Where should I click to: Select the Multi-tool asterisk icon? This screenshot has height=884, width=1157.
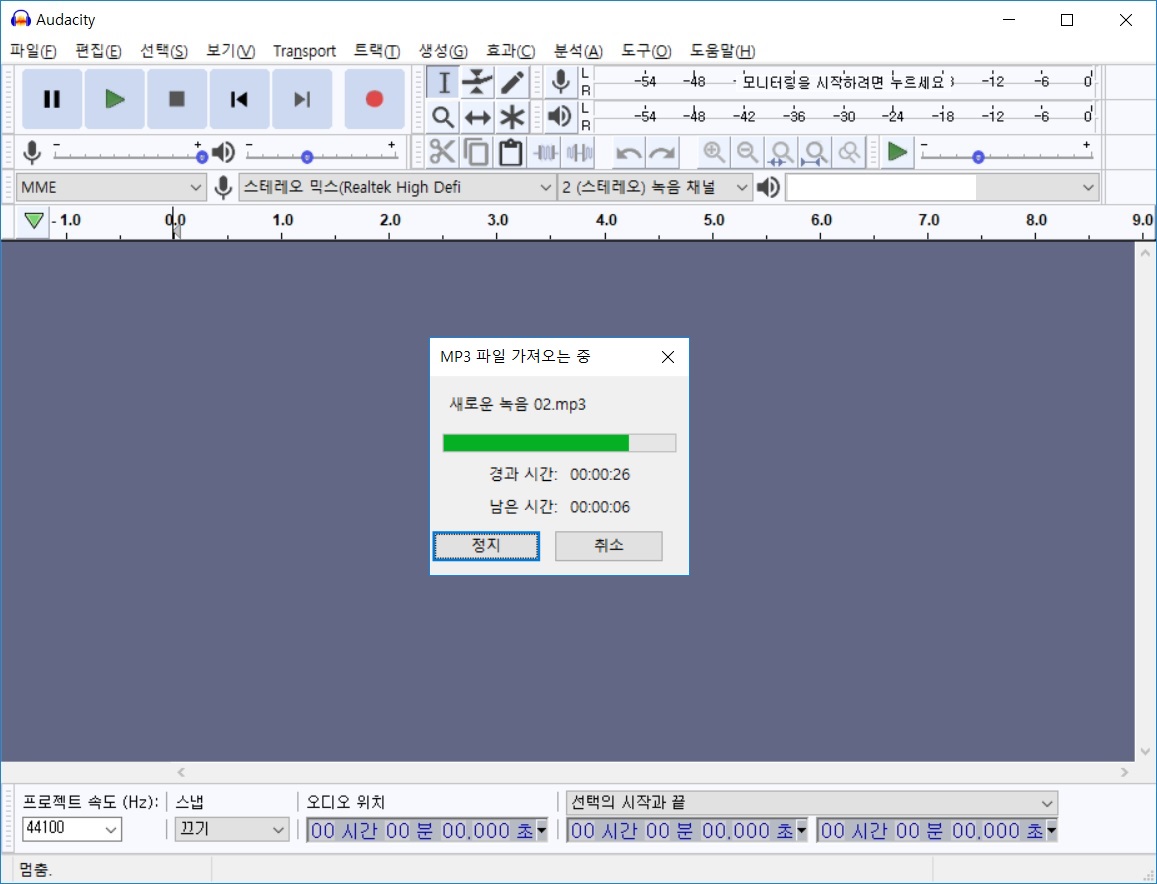click(x=512, y=117)
